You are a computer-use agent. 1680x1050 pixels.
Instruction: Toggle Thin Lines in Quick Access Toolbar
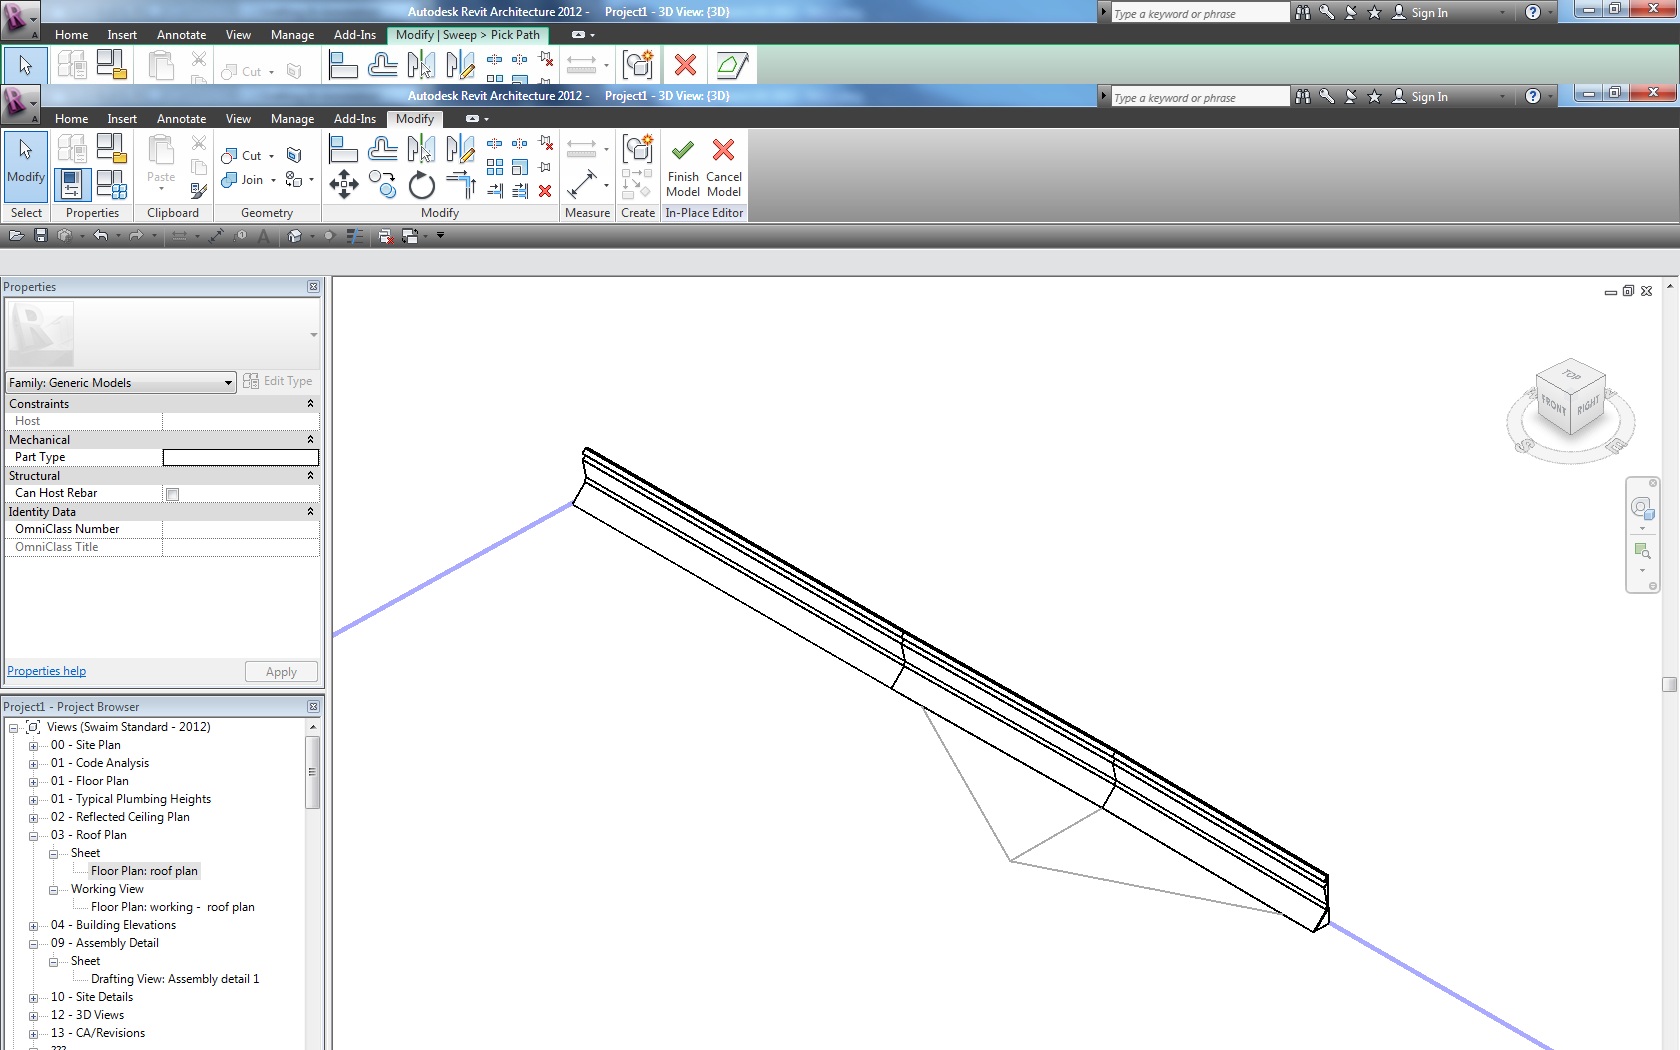pyautogui.click(x=354, y=236)
